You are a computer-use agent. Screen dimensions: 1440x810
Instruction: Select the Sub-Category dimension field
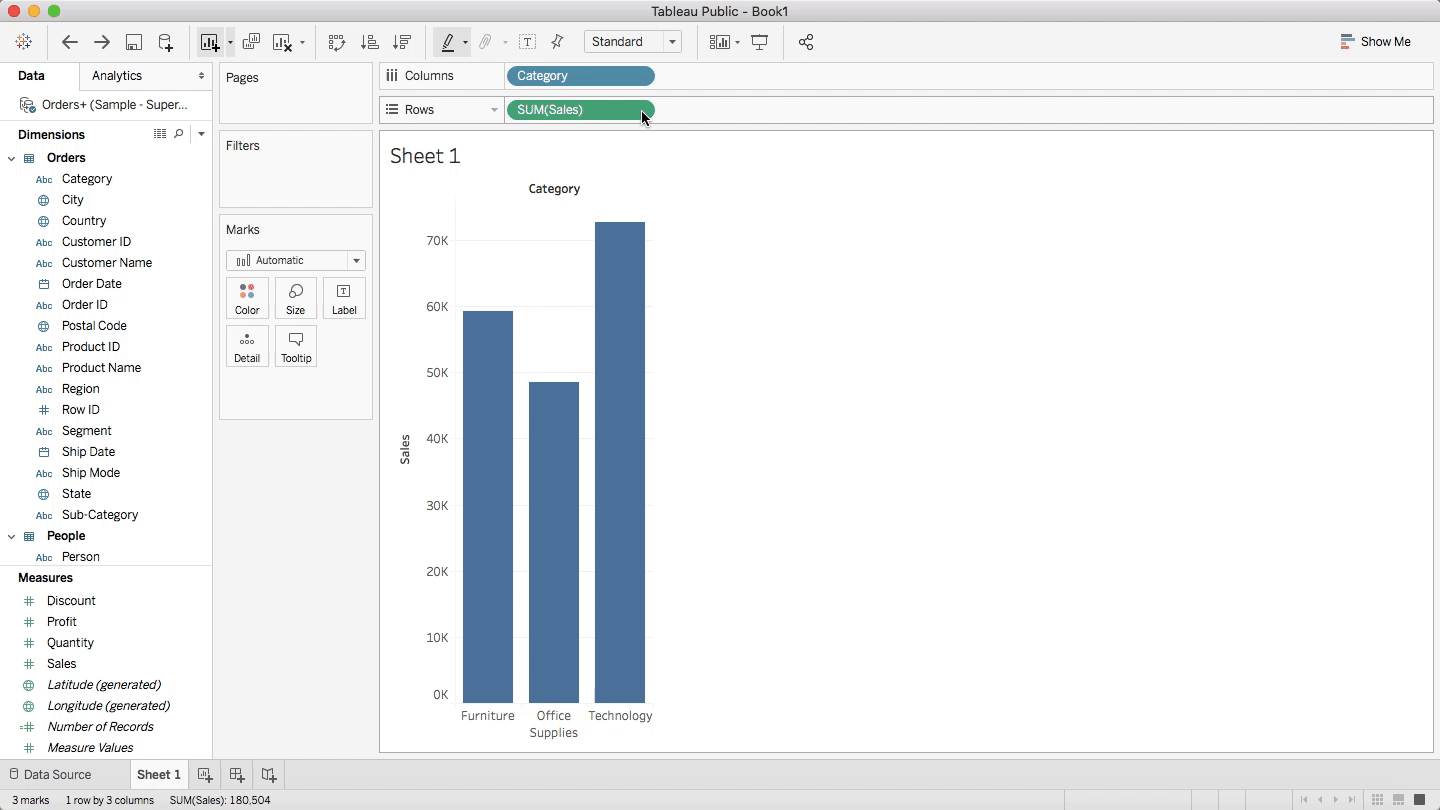click(100, 515)
